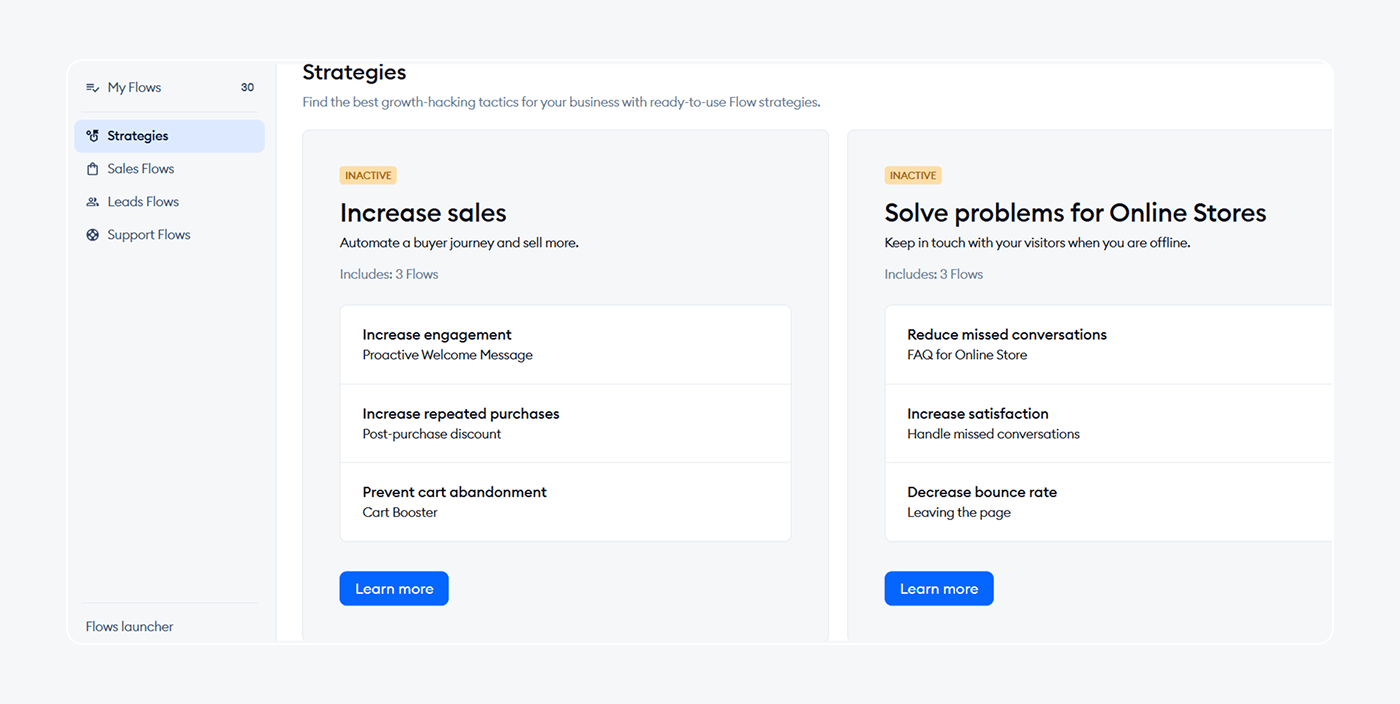The width and height of the screenshot is (1400, 704).
Task: Click Solve problems for Online Stores title
Action: pos(1075,213)
